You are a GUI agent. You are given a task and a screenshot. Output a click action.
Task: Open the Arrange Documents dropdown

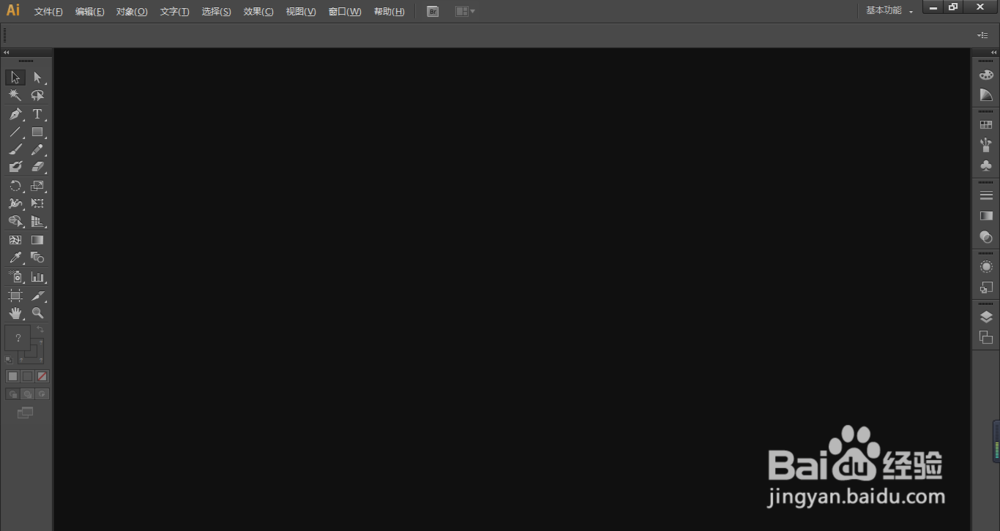click(x=465, y=11)
